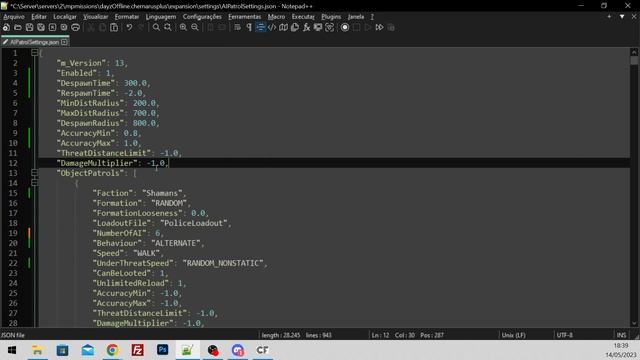This screenshot has width=640, height=360.
Task: Open the Macro menu
Action: pyautogui.click(x=276, y=17)
